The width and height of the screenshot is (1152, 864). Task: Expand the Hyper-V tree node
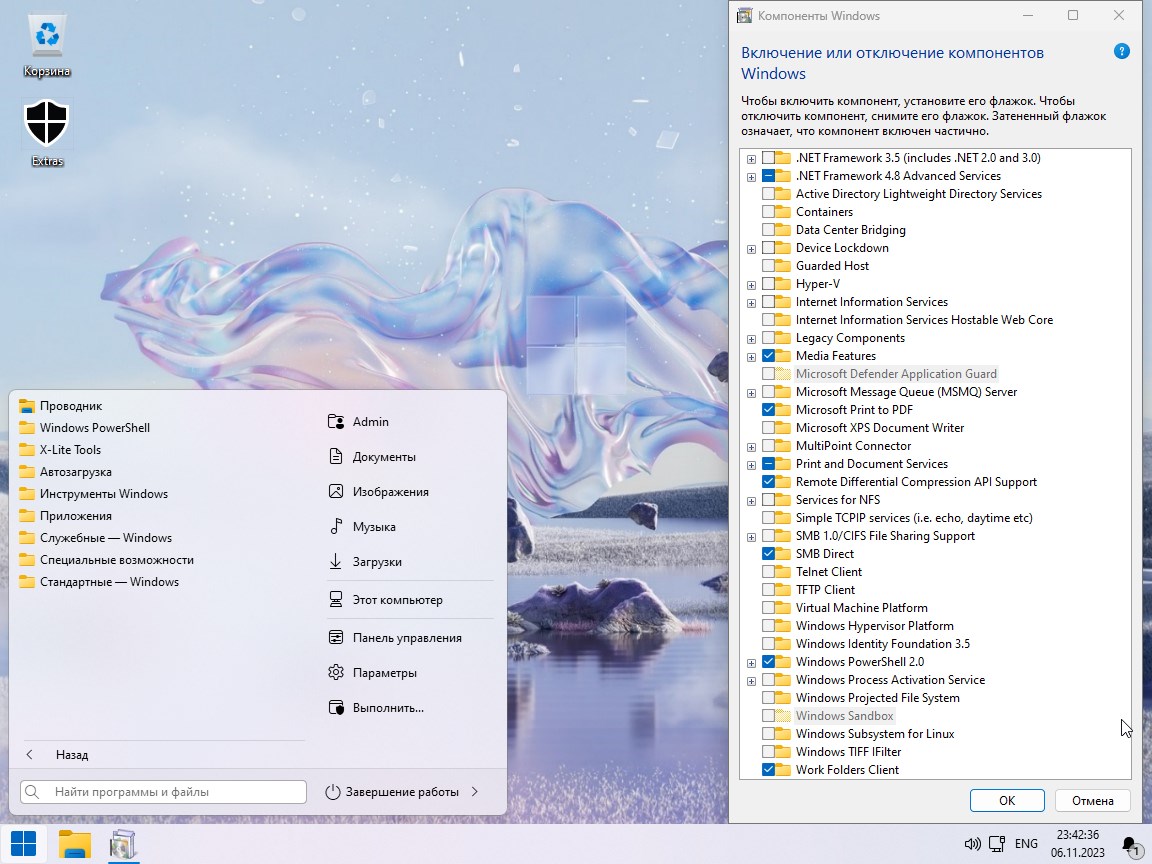tap(751, 284)
